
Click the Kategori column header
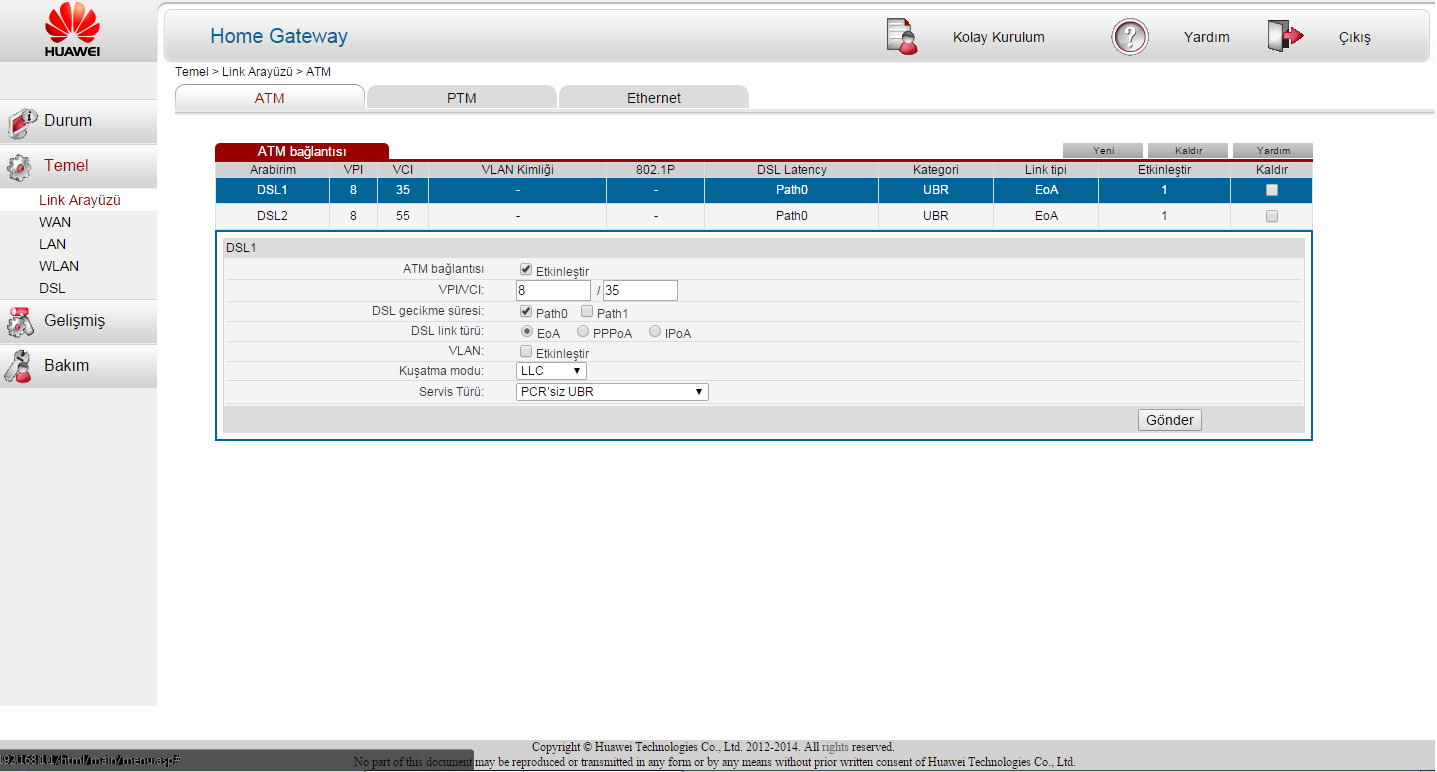point(936,170)
